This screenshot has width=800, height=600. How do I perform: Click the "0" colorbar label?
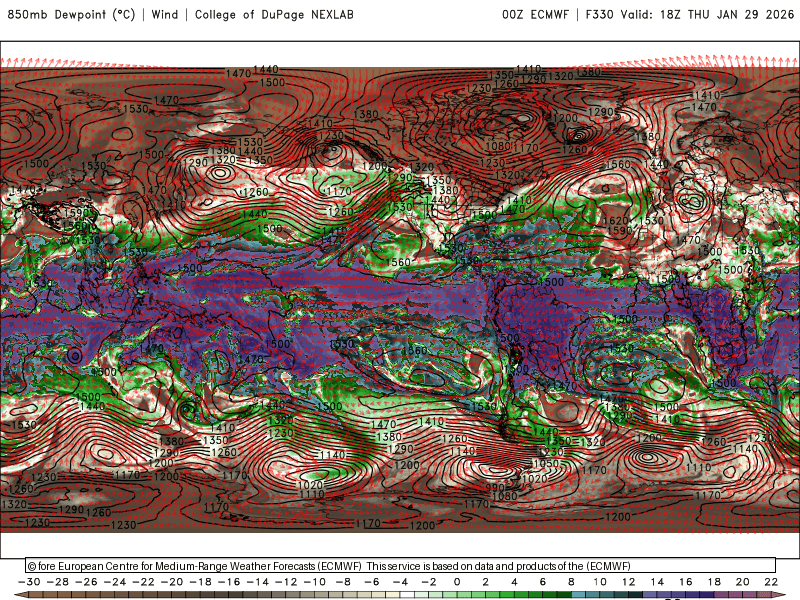pyautogui.click(x=457, y=582)
